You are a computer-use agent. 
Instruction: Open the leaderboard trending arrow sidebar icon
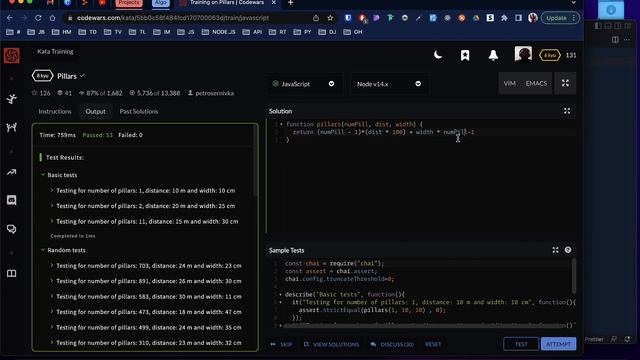pos(11,172)
